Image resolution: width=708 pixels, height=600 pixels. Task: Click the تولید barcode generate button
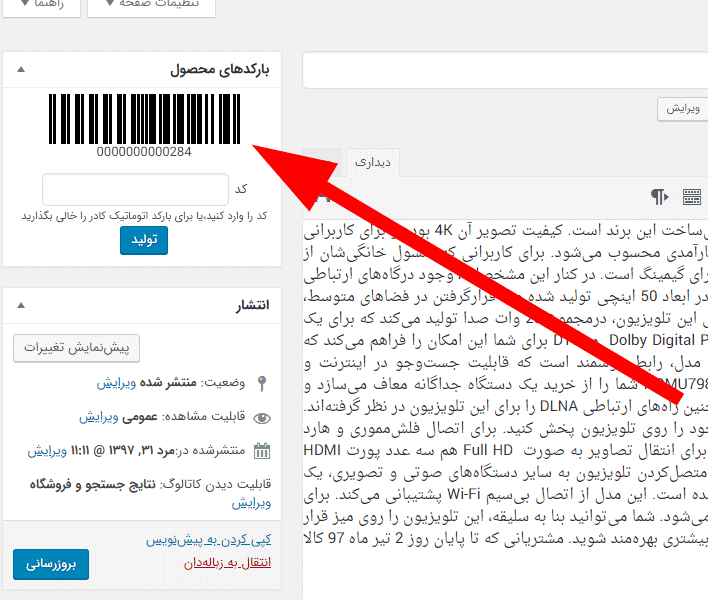(x=144, y=240)
